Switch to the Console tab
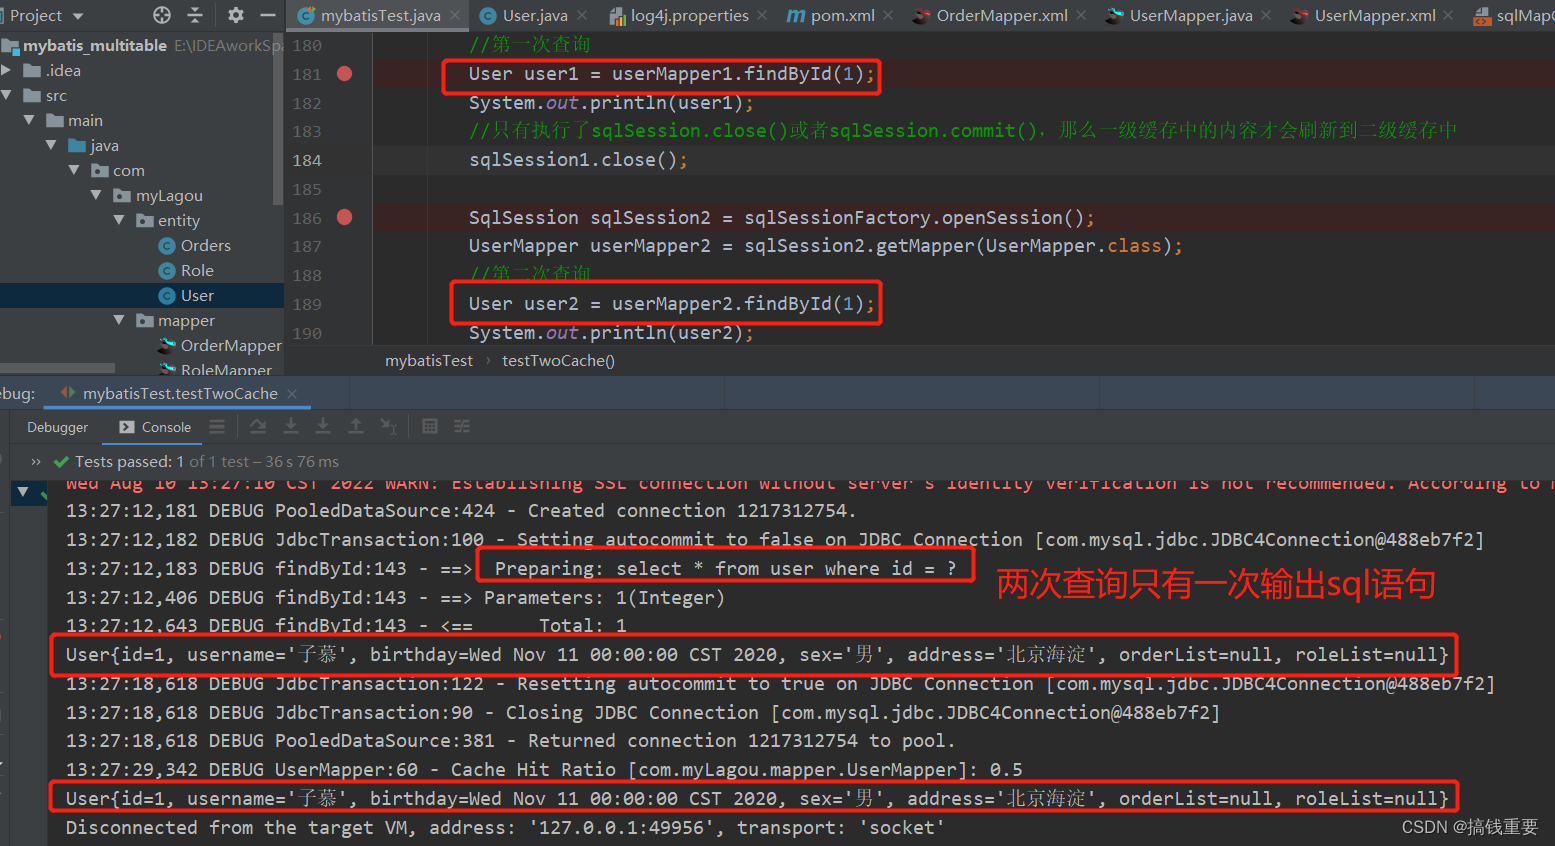The height and width of the screenshot is (846, 1555). (155, 427)
